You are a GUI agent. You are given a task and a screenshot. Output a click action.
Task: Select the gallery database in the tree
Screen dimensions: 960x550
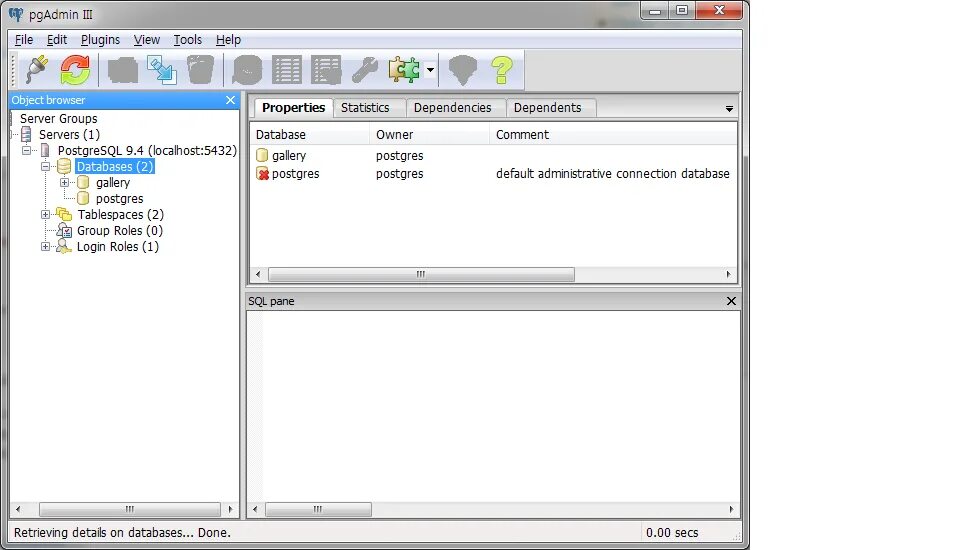113,183
